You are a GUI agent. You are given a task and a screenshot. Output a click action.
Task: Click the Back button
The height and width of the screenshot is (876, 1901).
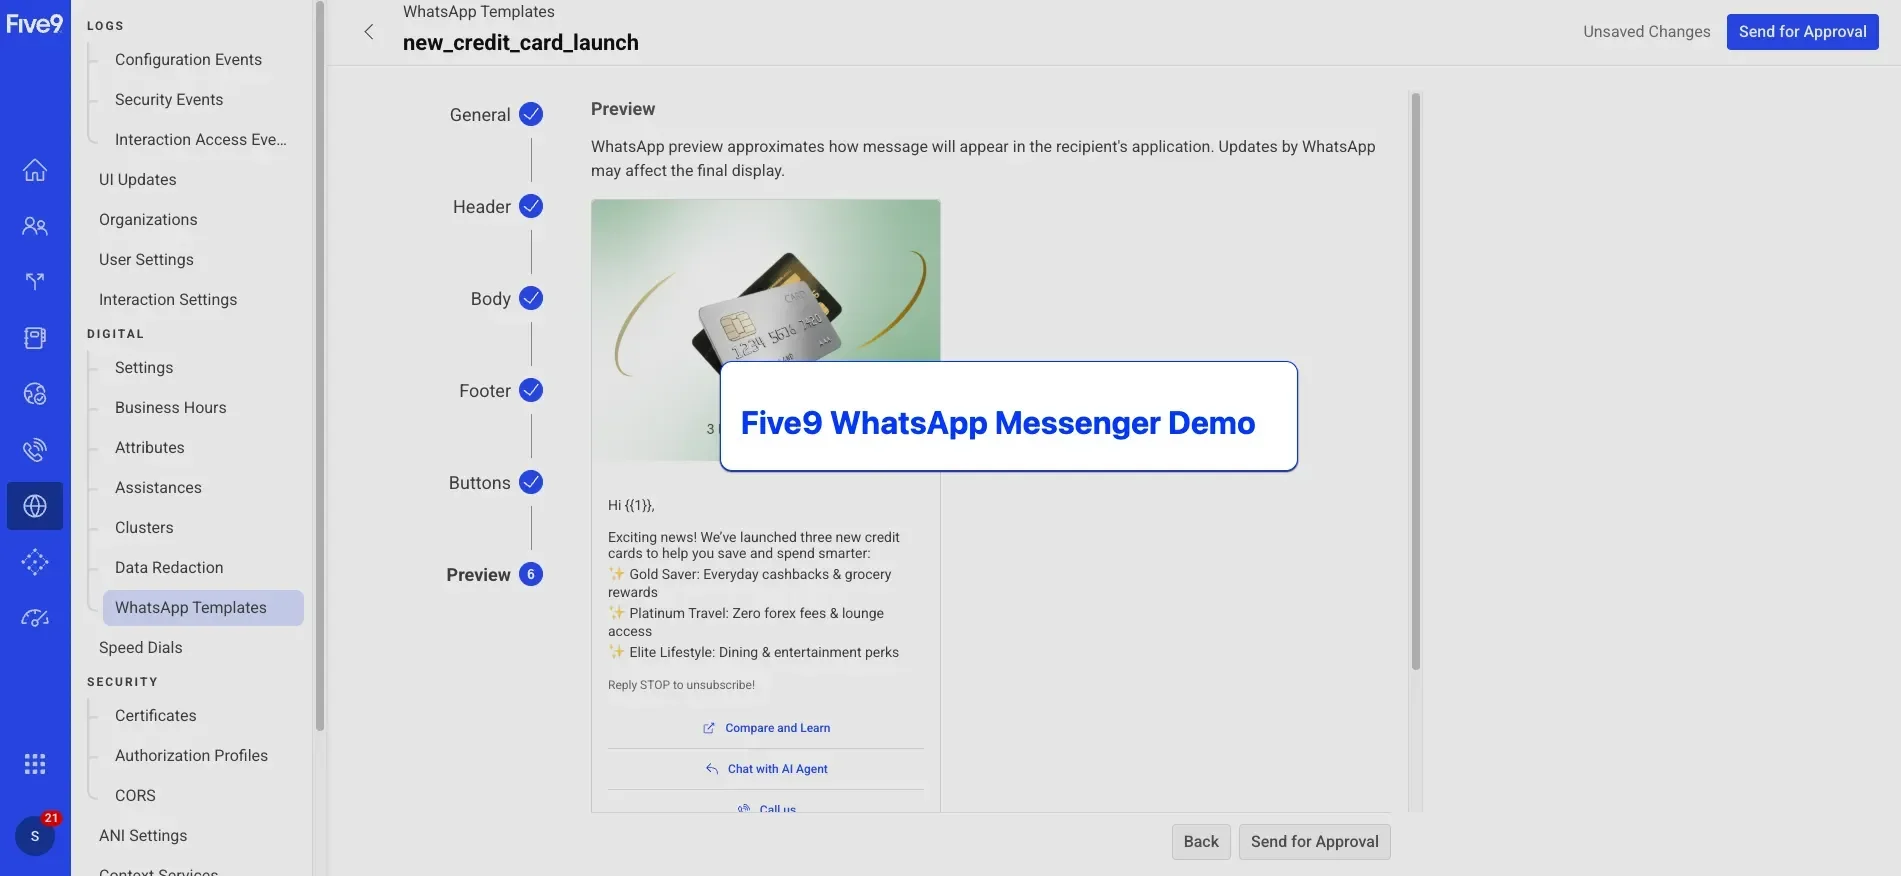pos(1201,842)
